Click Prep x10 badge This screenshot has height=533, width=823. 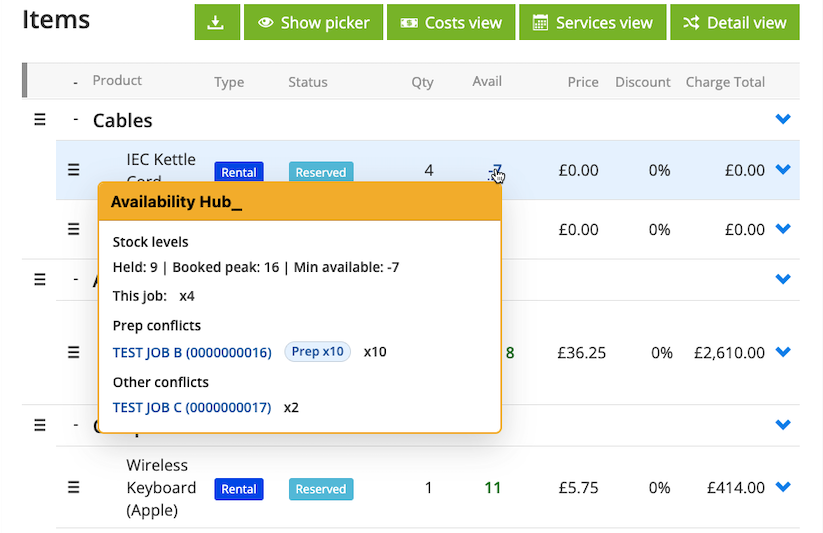tap(318, 351)
